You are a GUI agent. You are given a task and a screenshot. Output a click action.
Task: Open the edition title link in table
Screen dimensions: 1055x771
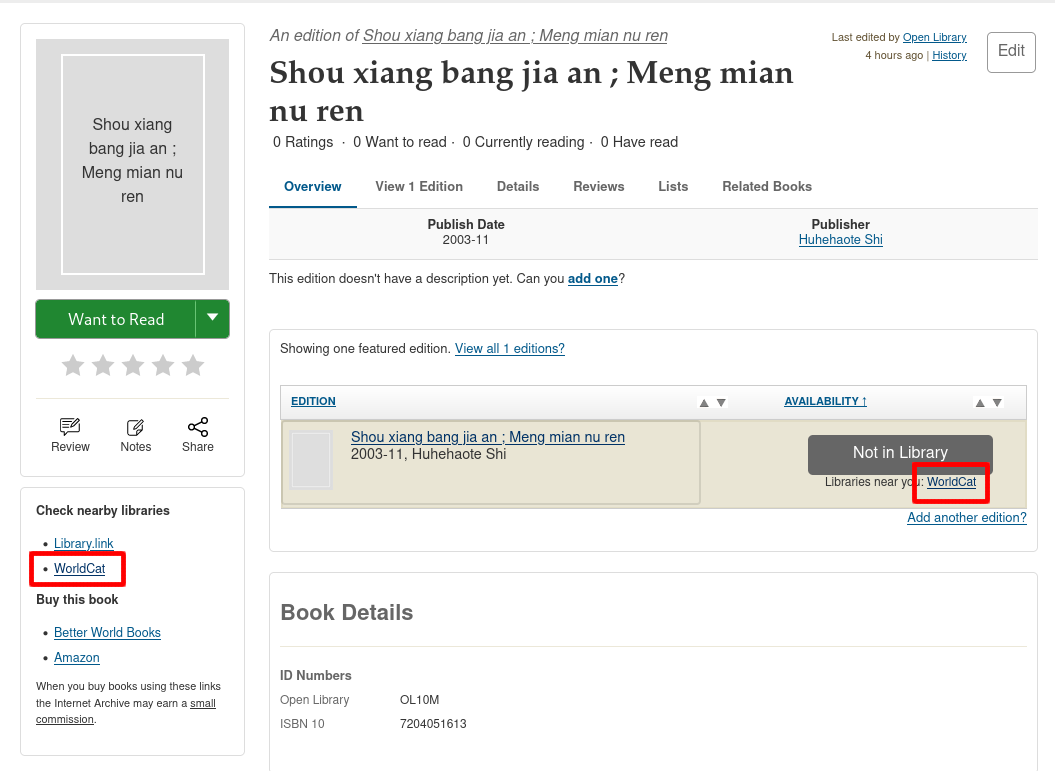tap(488, 437)
